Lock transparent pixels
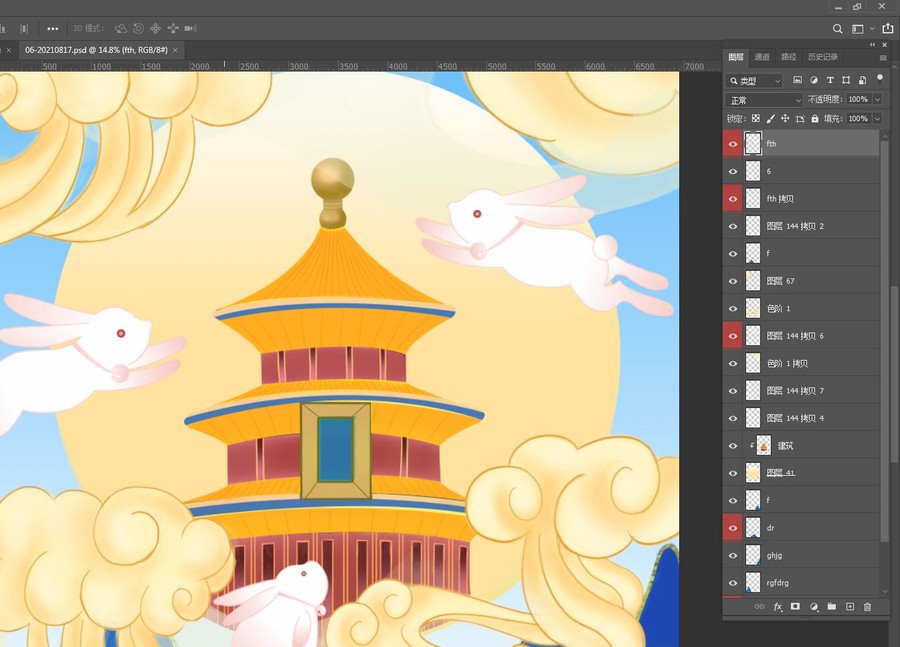Viewport: 900px width, 647px height. (756, 118)
